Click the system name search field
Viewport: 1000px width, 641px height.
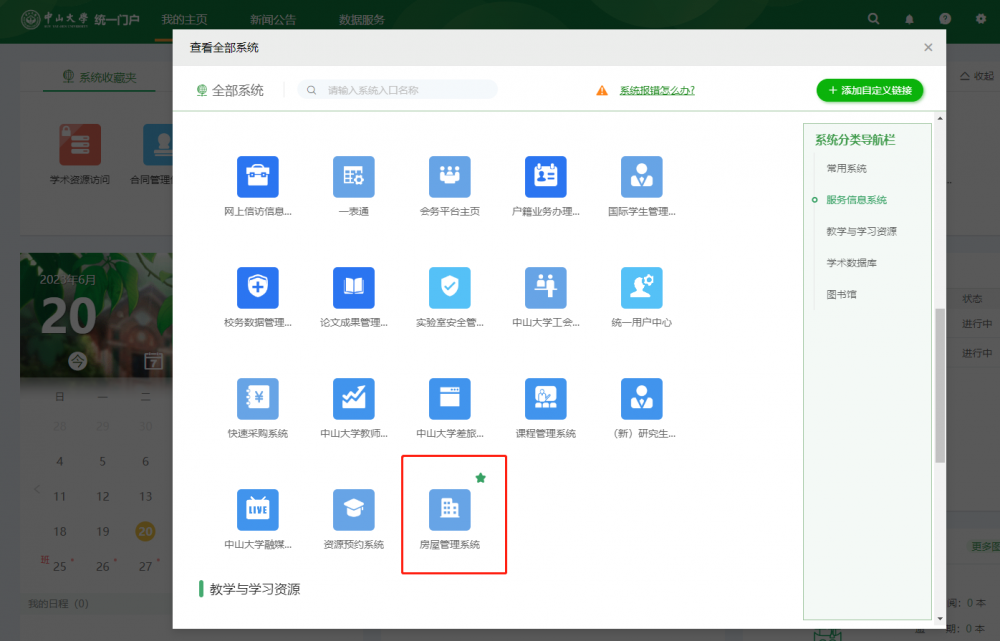tap(397, 90)
